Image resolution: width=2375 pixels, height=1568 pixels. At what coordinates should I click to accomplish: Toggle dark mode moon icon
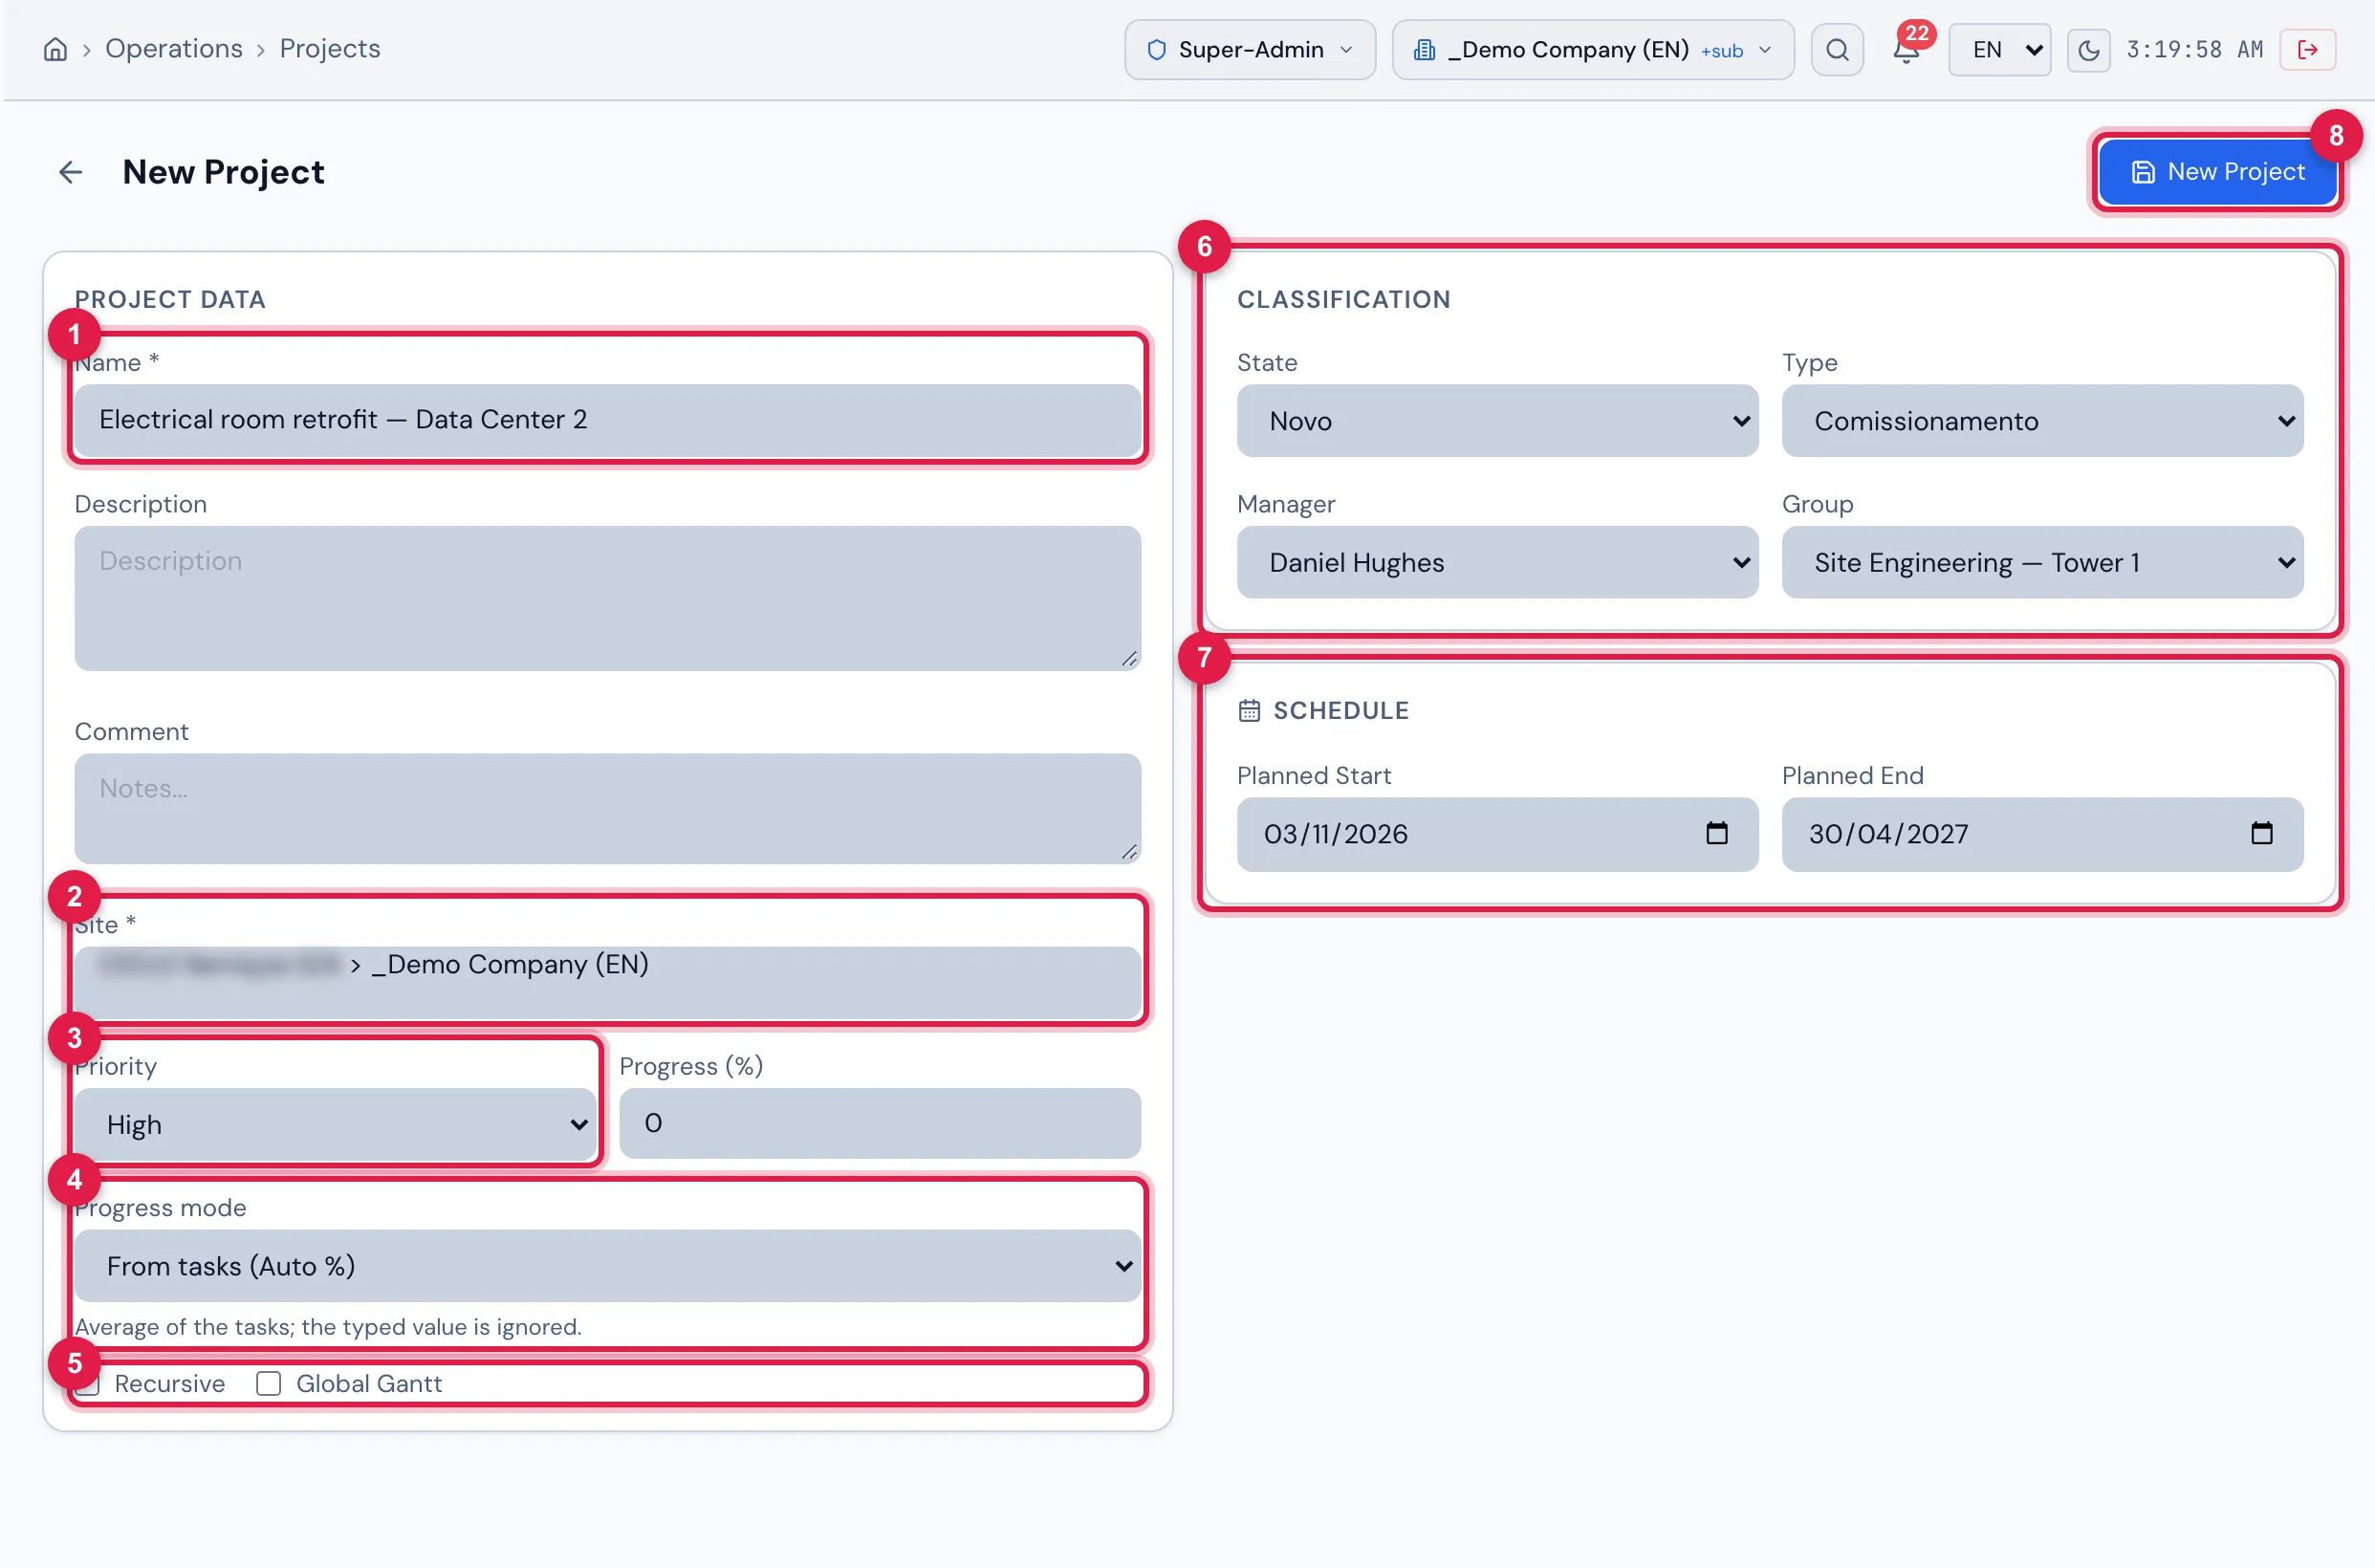tap(2088, 49)
